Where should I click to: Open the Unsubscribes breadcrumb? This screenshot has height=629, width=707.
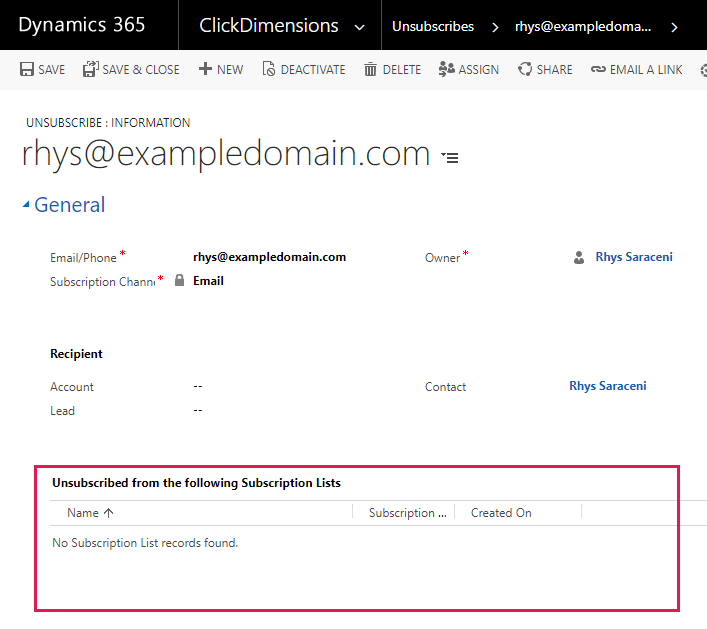[x=433, y=27]
